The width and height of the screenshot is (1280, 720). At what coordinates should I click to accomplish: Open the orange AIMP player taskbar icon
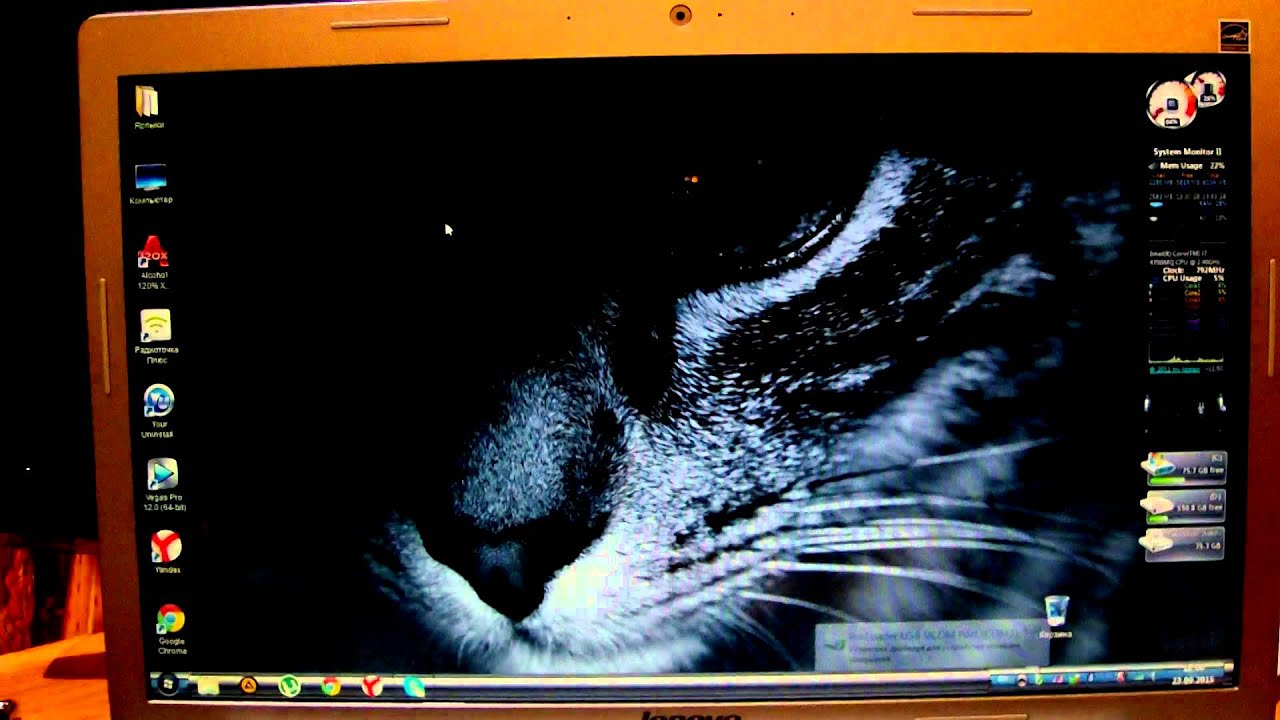coord(249,686)
